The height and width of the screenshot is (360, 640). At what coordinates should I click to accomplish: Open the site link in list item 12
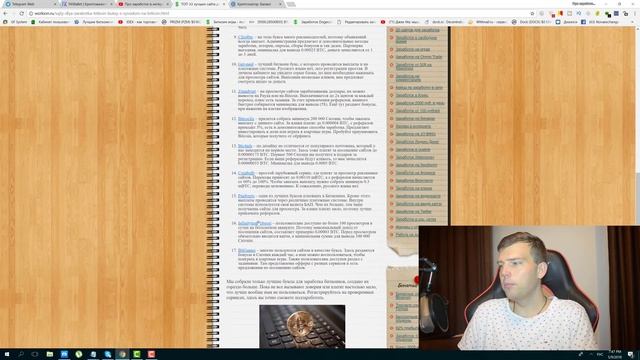click(246, 119)
